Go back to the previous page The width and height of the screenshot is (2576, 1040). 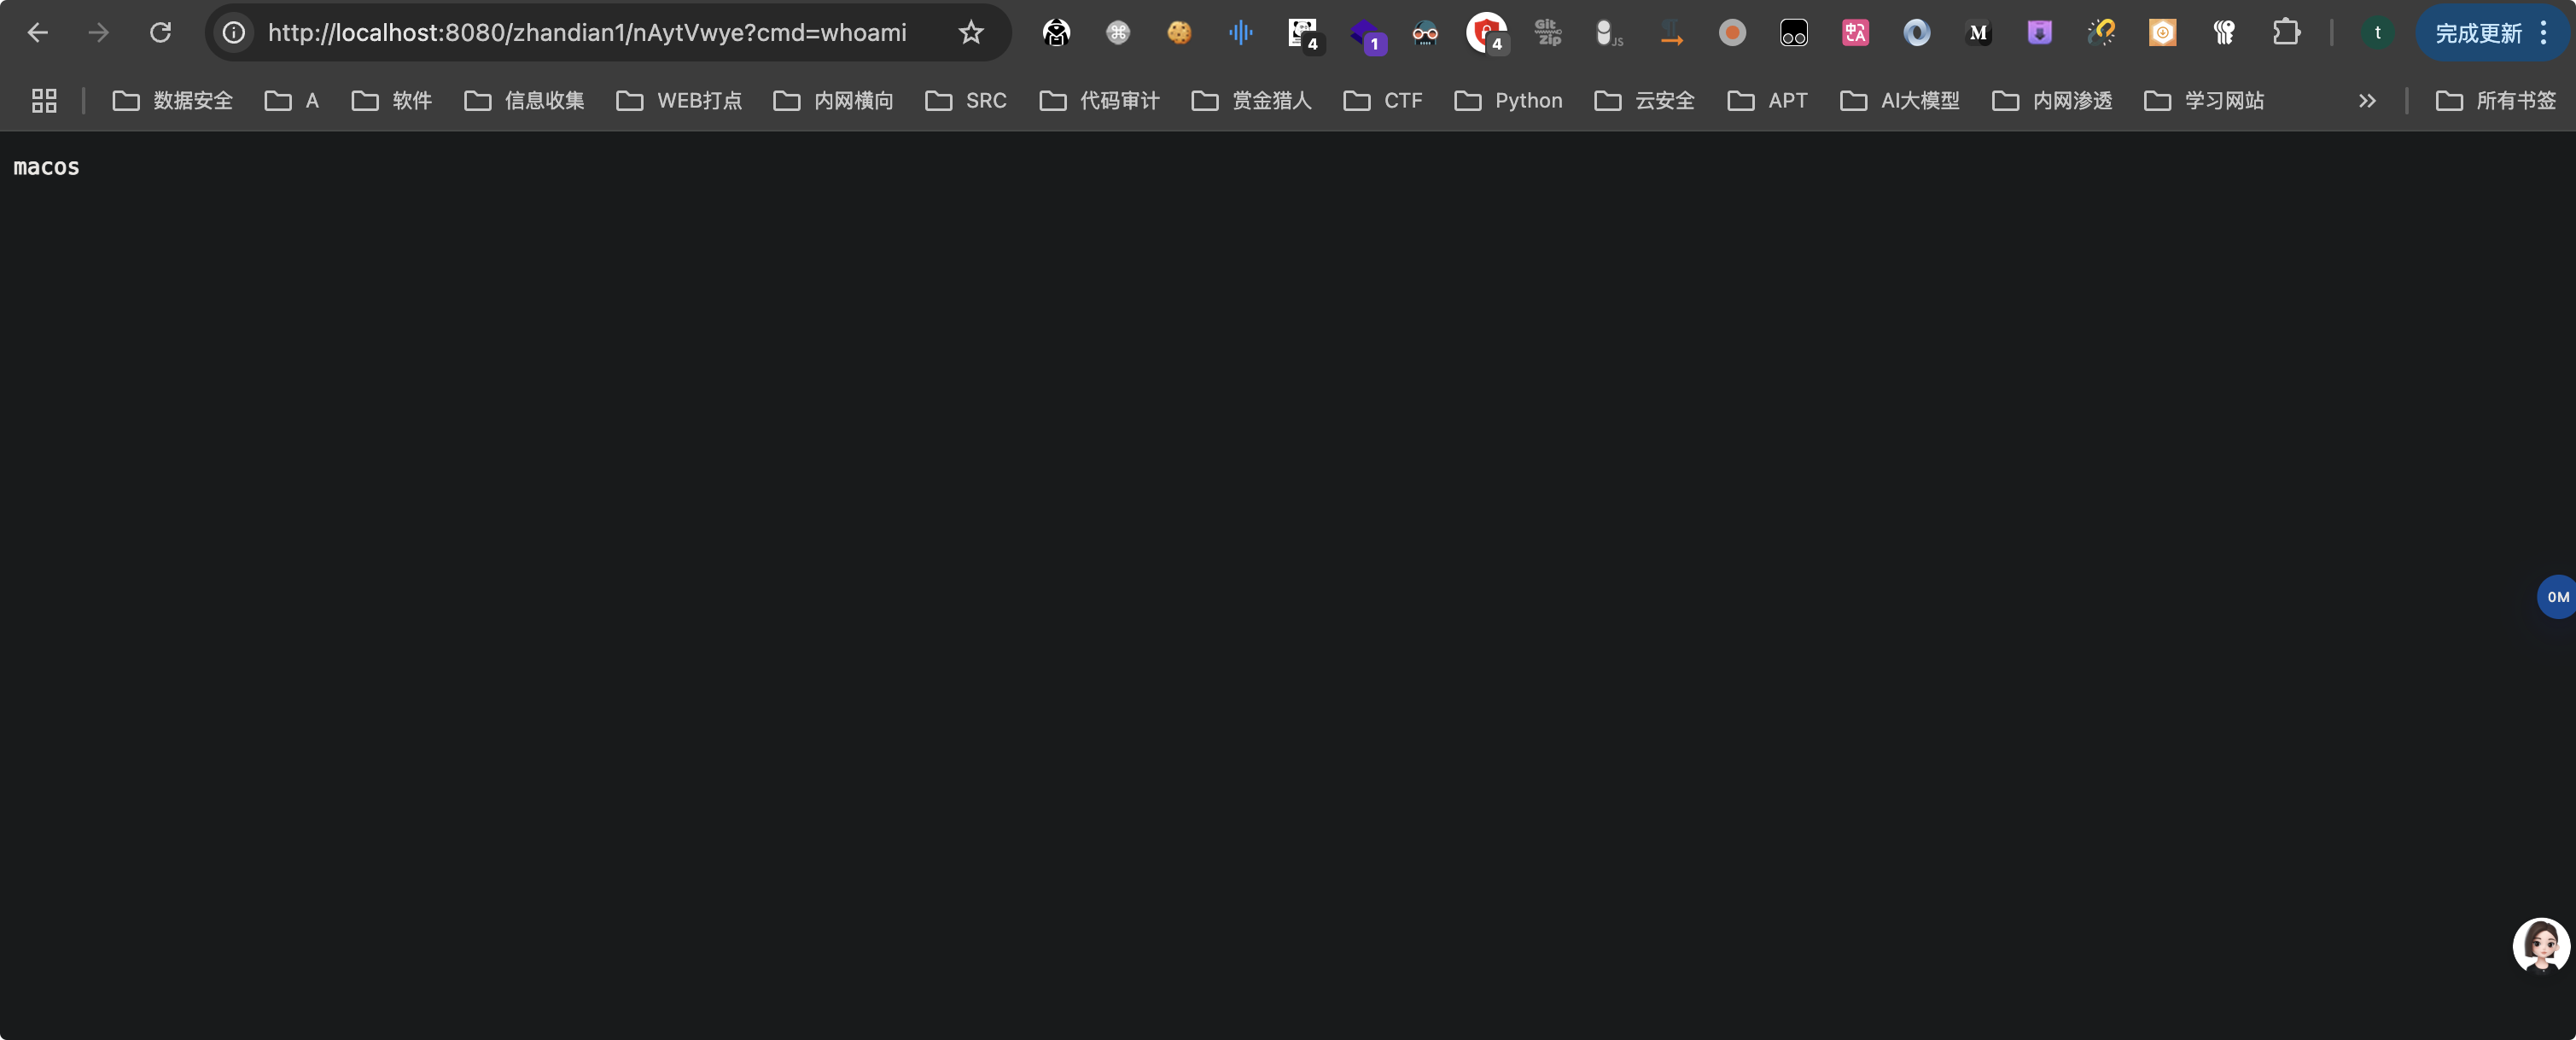coord(37,33)
